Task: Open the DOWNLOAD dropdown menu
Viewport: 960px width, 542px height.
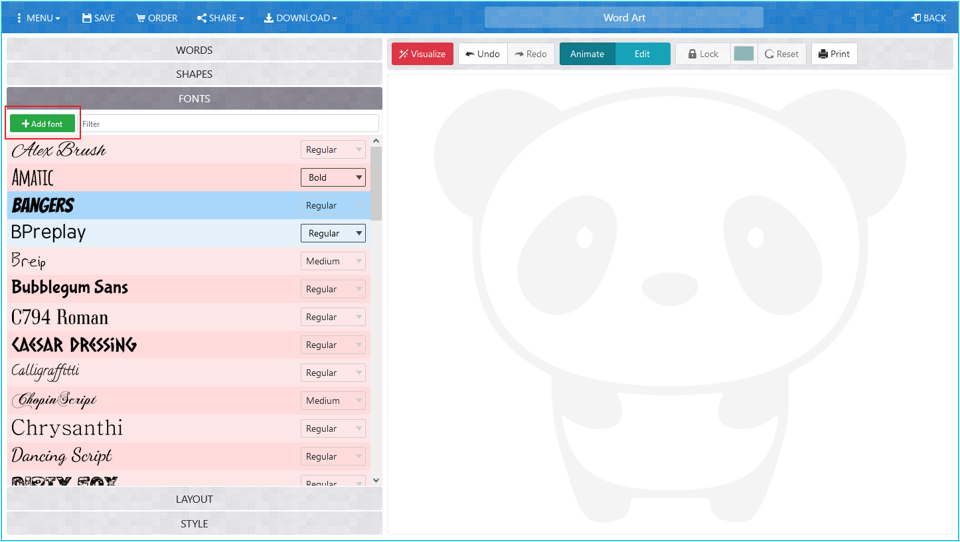Action: point(300,18)
